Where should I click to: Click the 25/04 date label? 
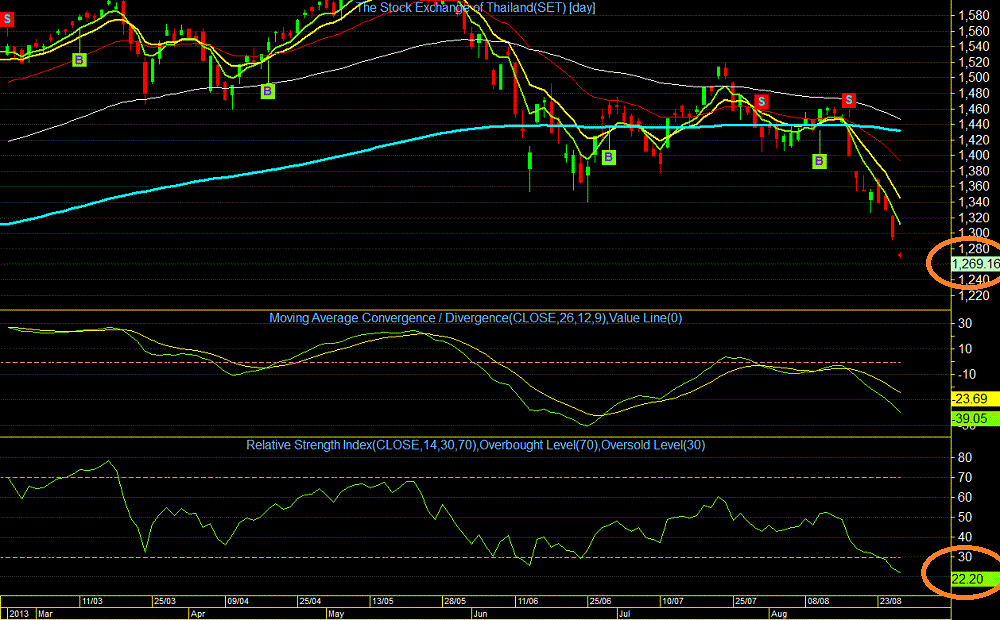[311, 601]
